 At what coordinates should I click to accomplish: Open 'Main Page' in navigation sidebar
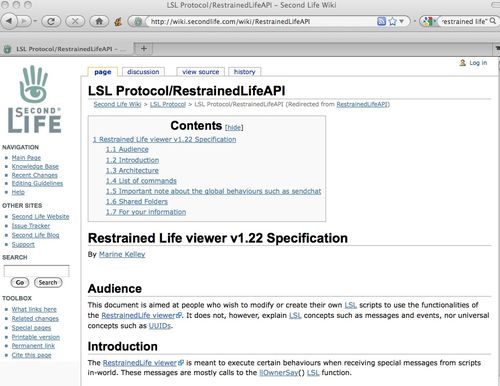(26, 158)
